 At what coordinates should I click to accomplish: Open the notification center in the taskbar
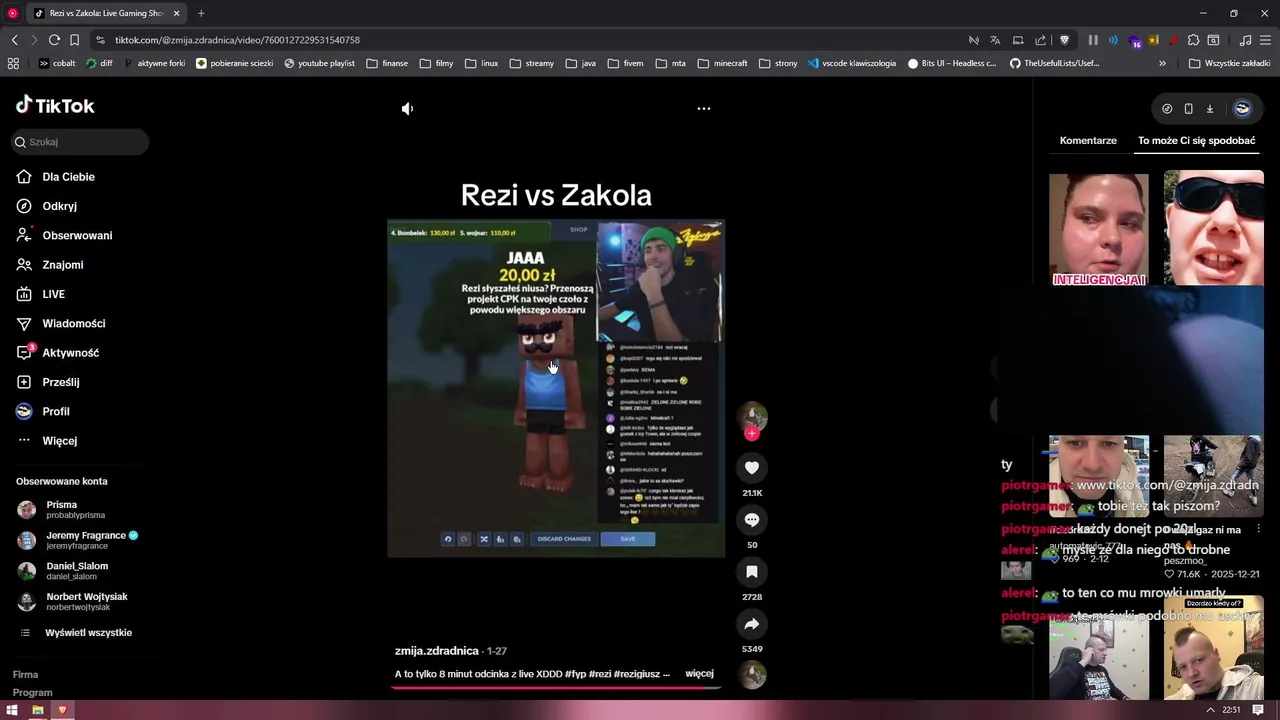click(1258, 710)
